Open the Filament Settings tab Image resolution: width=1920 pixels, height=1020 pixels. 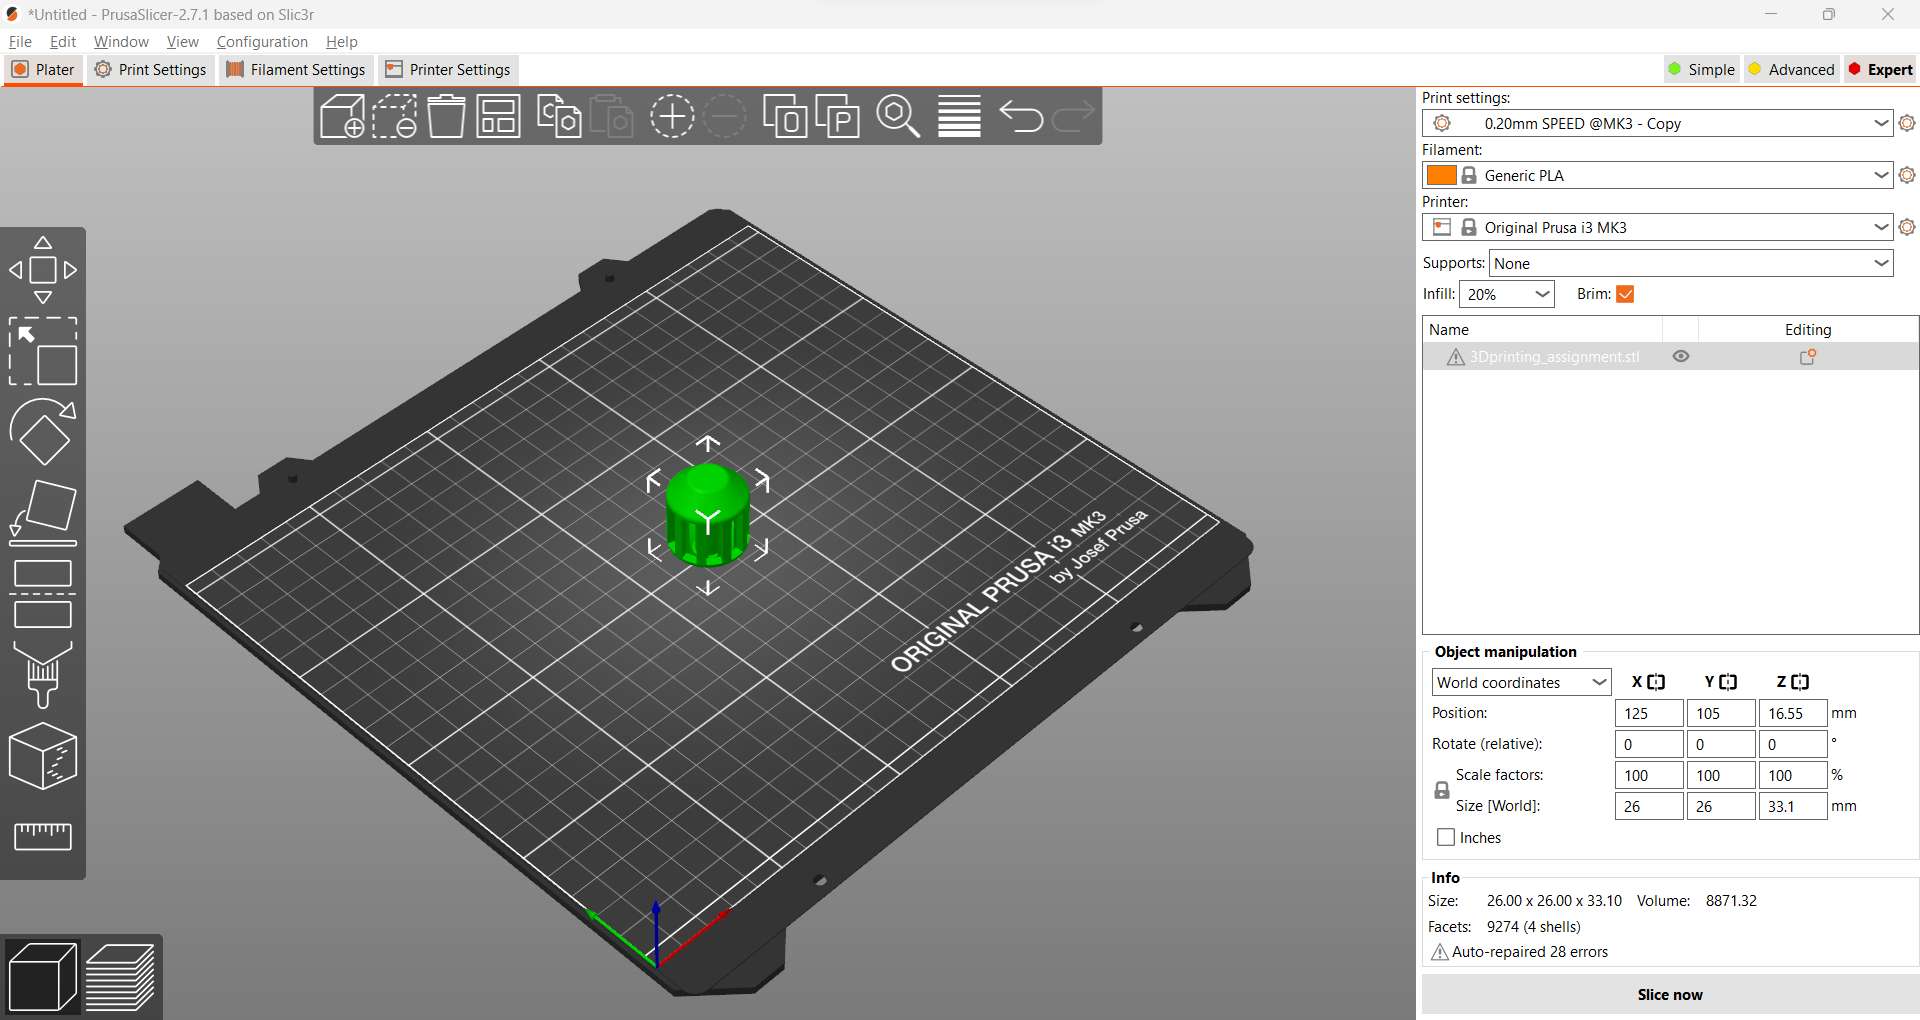click(296, 69)
